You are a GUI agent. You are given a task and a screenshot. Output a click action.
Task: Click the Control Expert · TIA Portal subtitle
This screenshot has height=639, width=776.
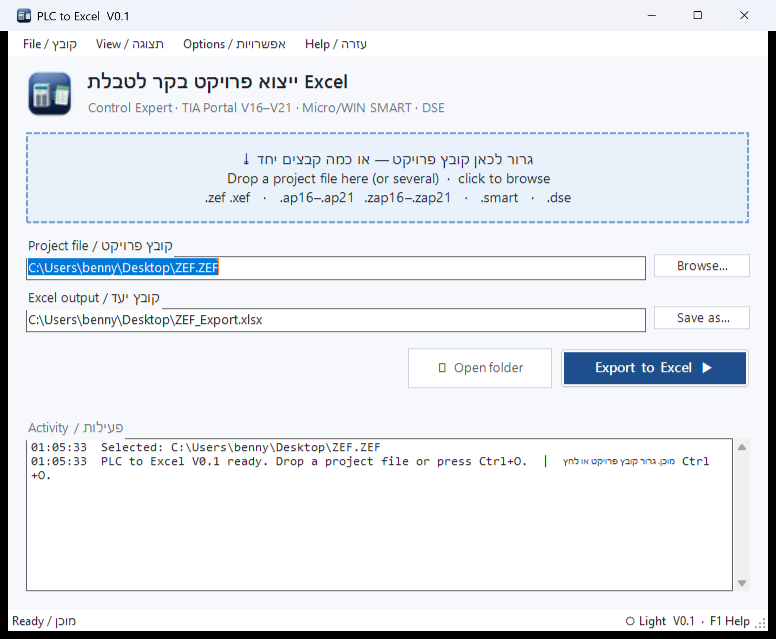266,108
